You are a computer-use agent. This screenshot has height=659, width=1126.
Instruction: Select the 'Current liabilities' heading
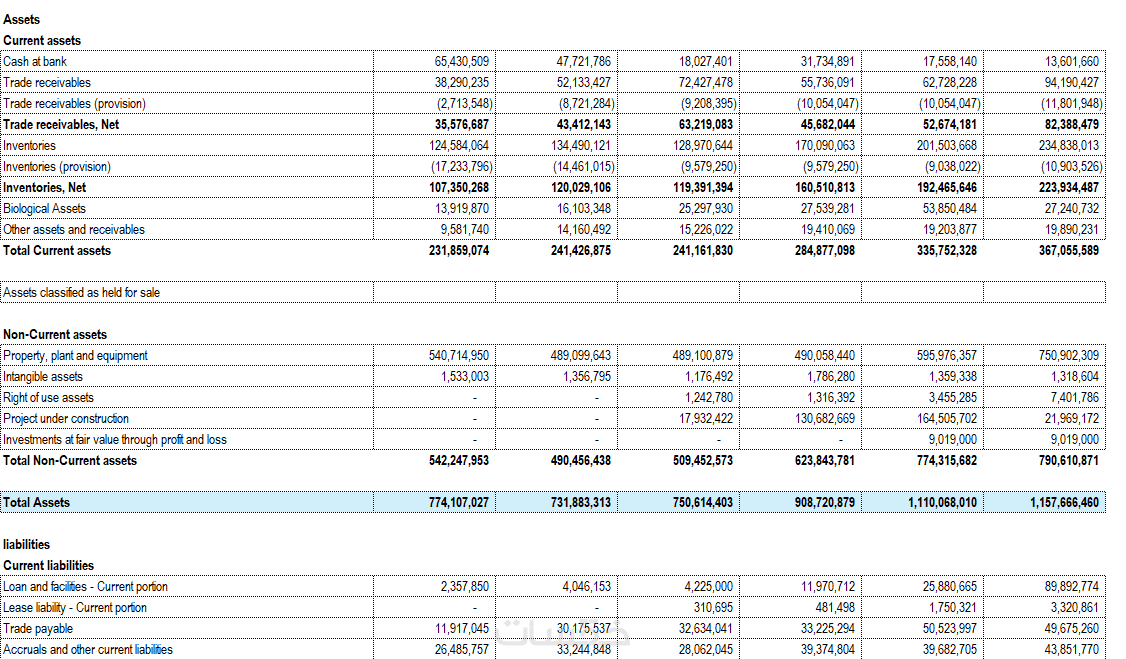tap(48, 566)
